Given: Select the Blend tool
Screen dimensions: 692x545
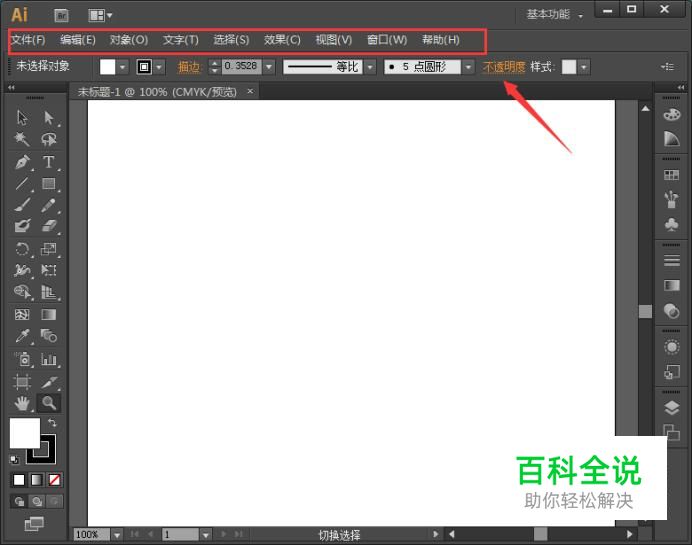Looking at the screenshot, I should [49, 336].
